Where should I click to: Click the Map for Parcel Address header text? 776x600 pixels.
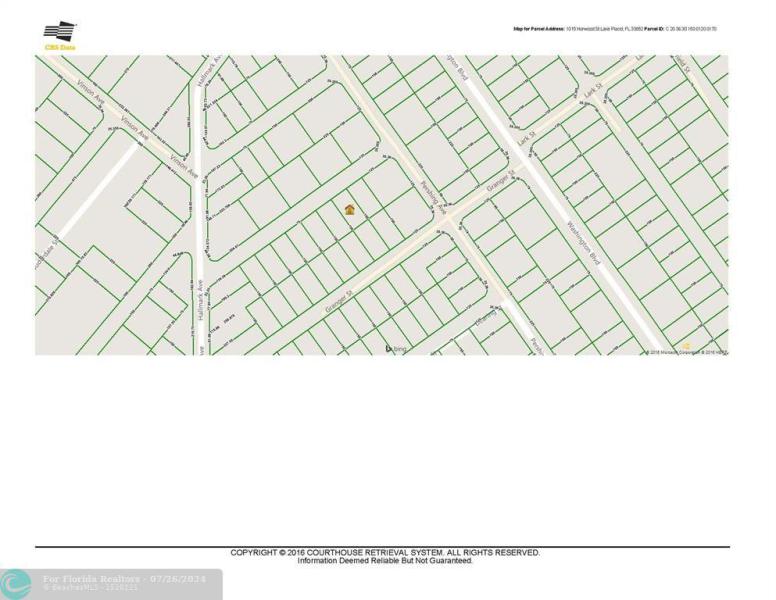click(615, 29)
